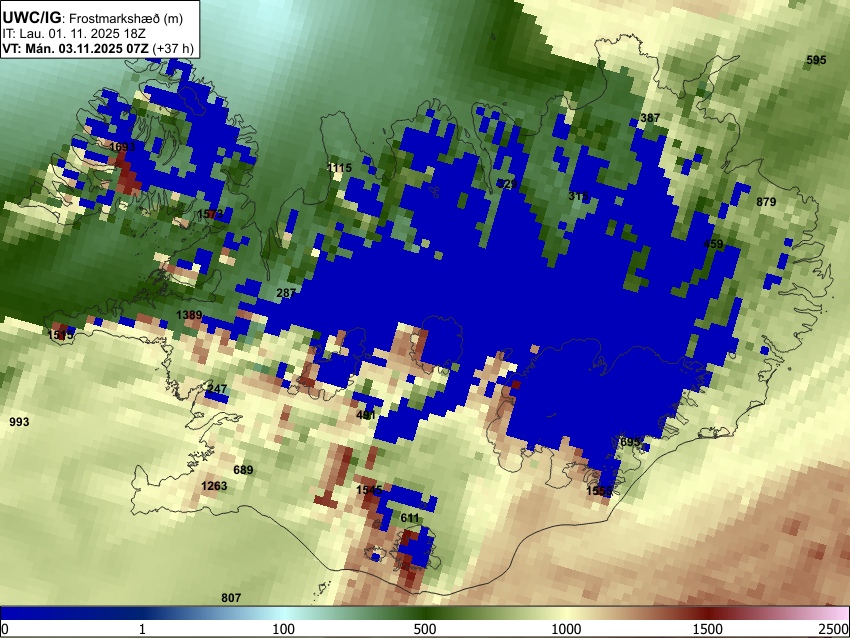The image size is (850, 638).
Task: Click the initial time line 'IT: Lau. 01. 11. 2025 18Z'
Action: pyautogui.click(x=74, y=34)
